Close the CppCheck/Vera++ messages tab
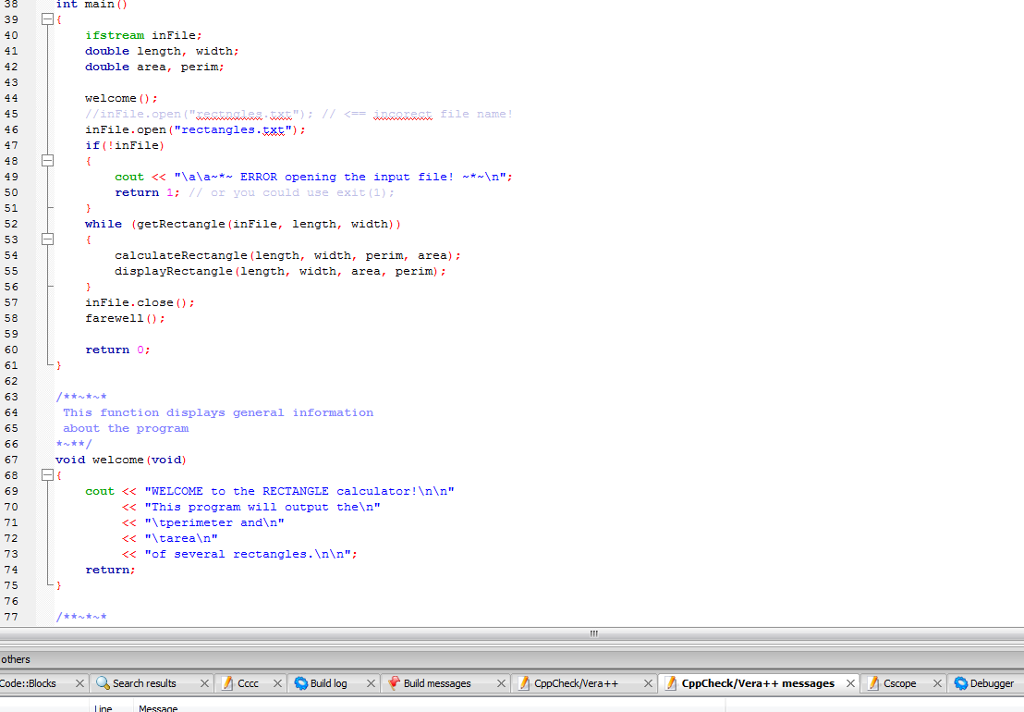This screenshot has width=1024, height=712. (x=850, y=683)
